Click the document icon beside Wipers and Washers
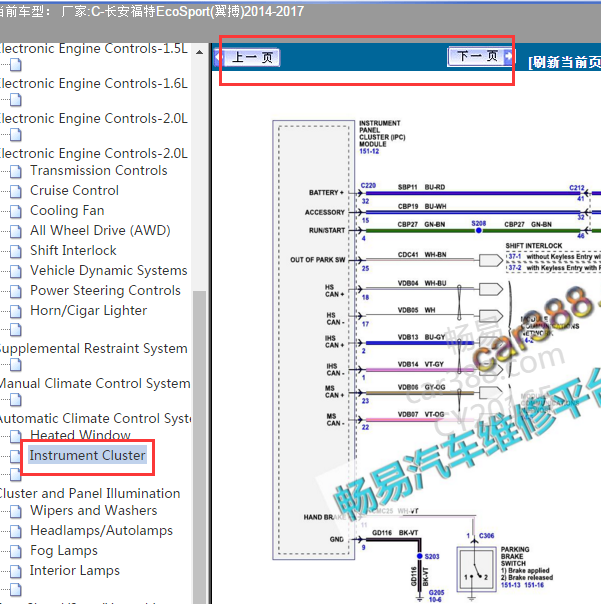The image size is (601, 604). (x=16, y=512)
